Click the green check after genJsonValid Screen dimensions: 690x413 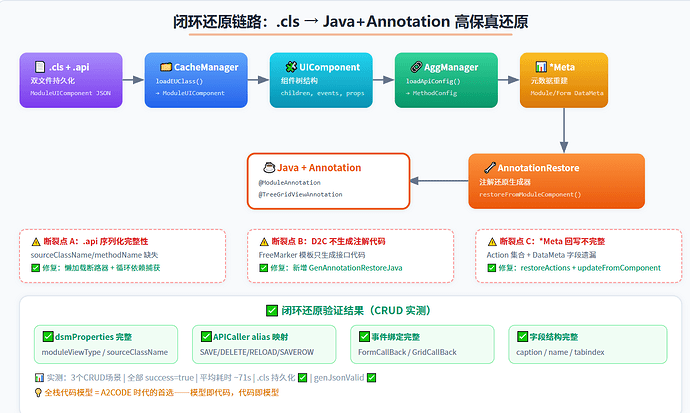pyautogui.click(x=371, y=377)
